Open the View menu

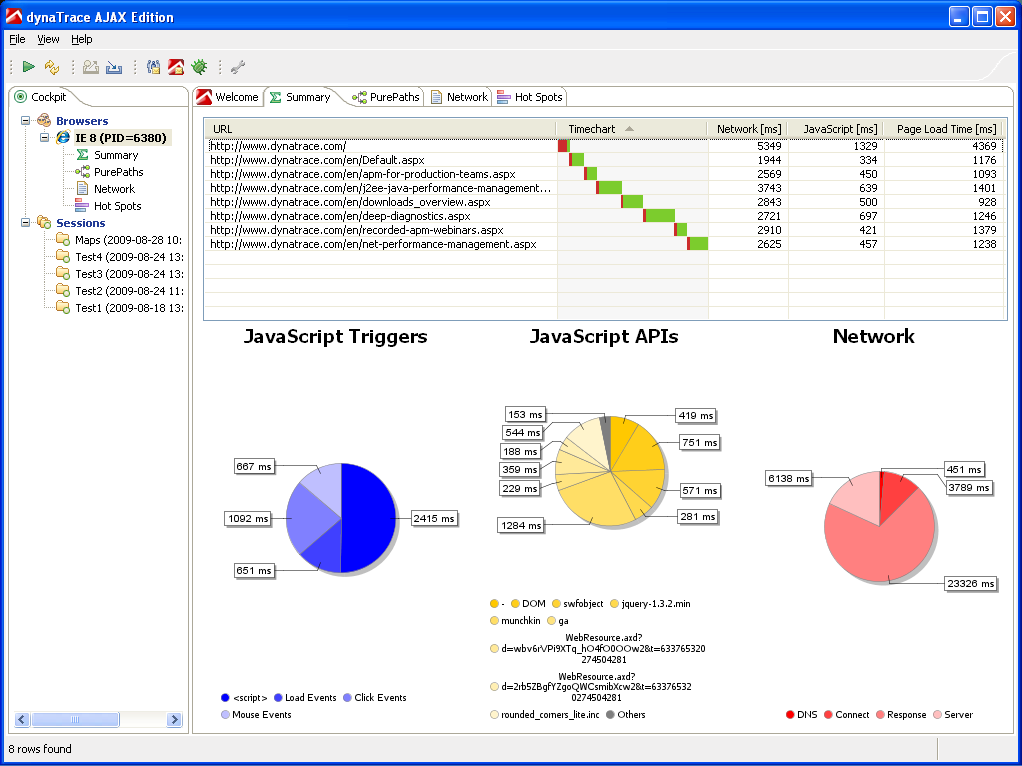(x=48, y=39)
